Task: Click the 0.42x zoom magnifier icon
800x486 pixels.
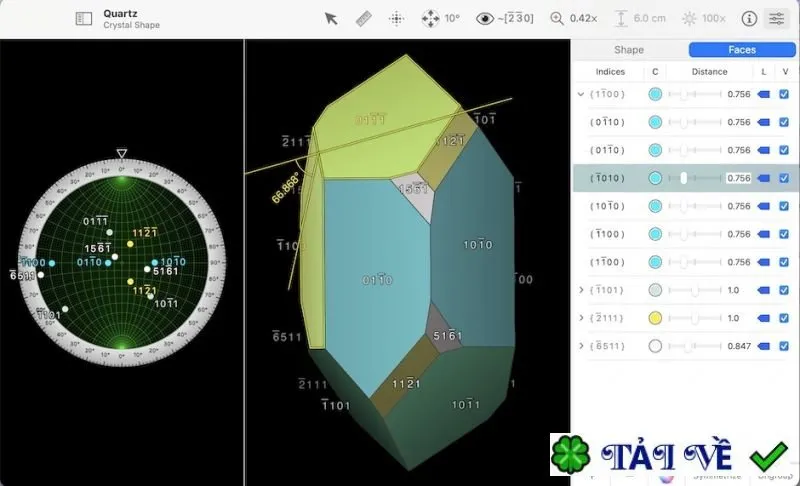Action: pos(557,19)
